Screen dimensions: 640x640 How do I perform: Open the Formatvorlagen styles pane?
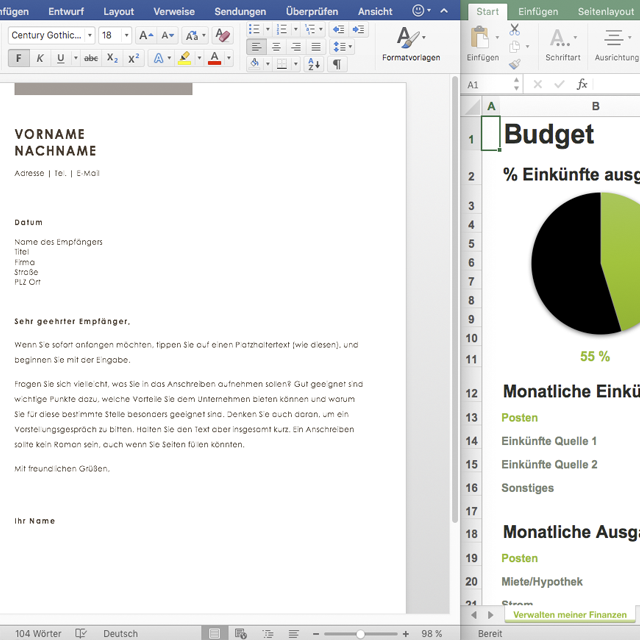click(x=410, y=44)
